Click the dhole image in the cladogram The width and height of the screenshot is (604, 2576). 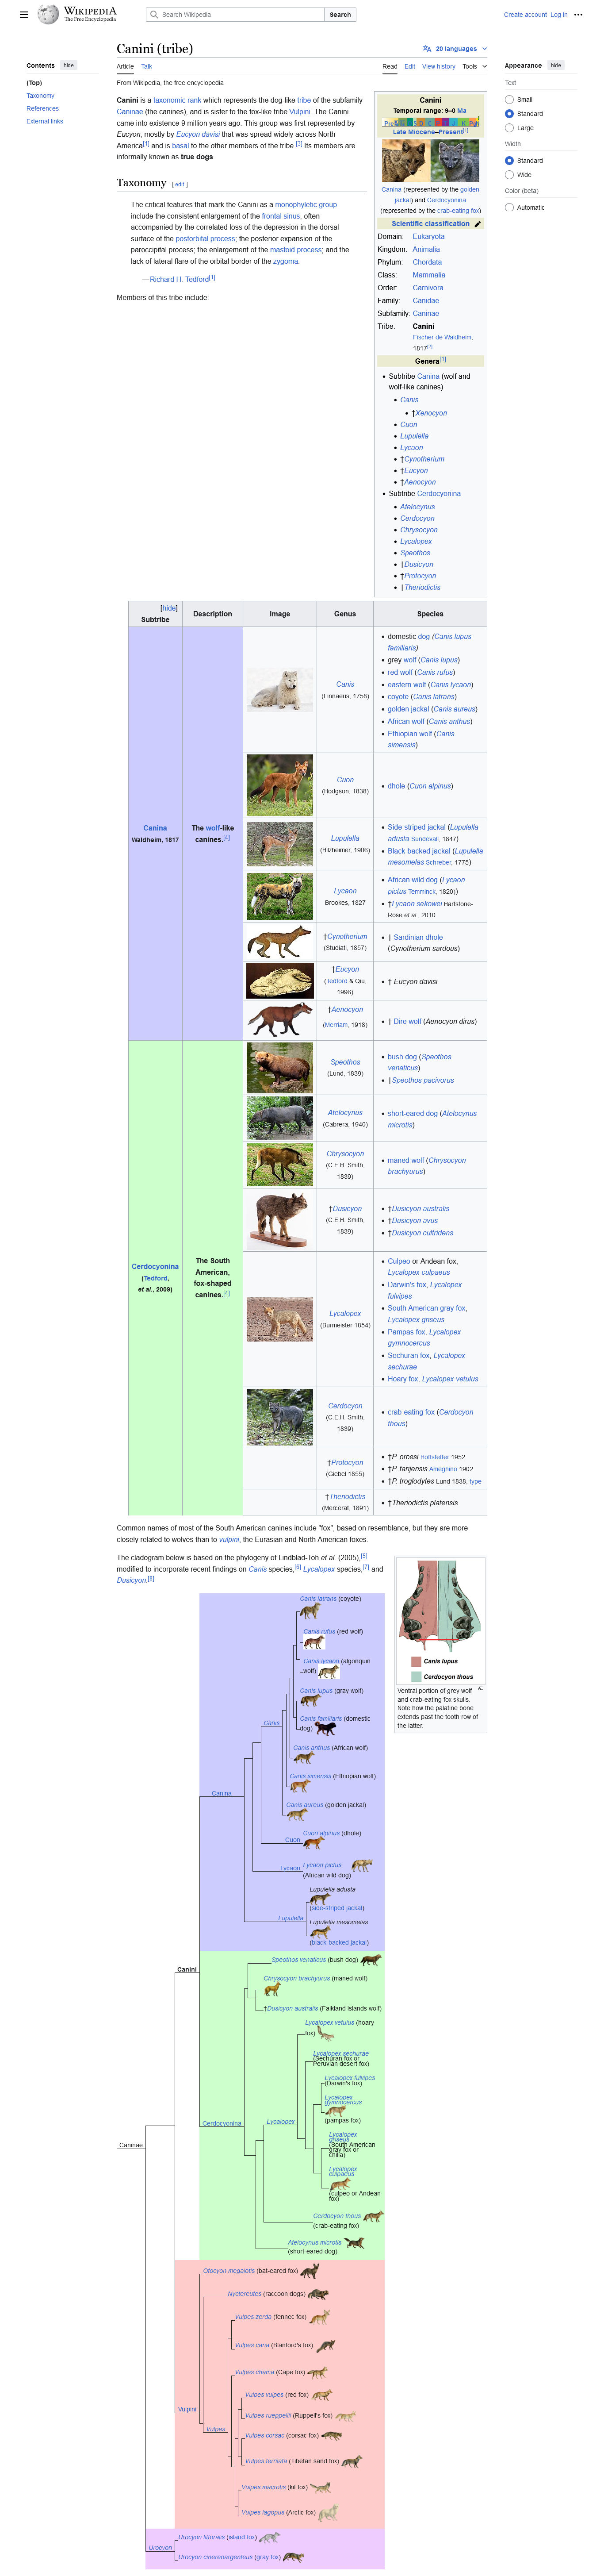(313, 1842)
